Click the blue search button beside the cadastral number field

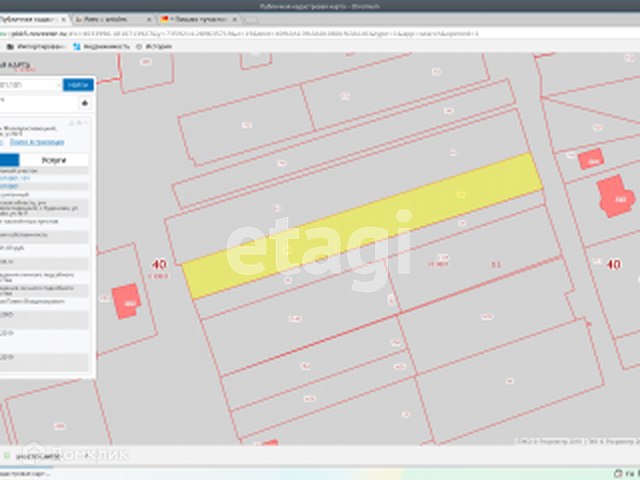(78, 84)
